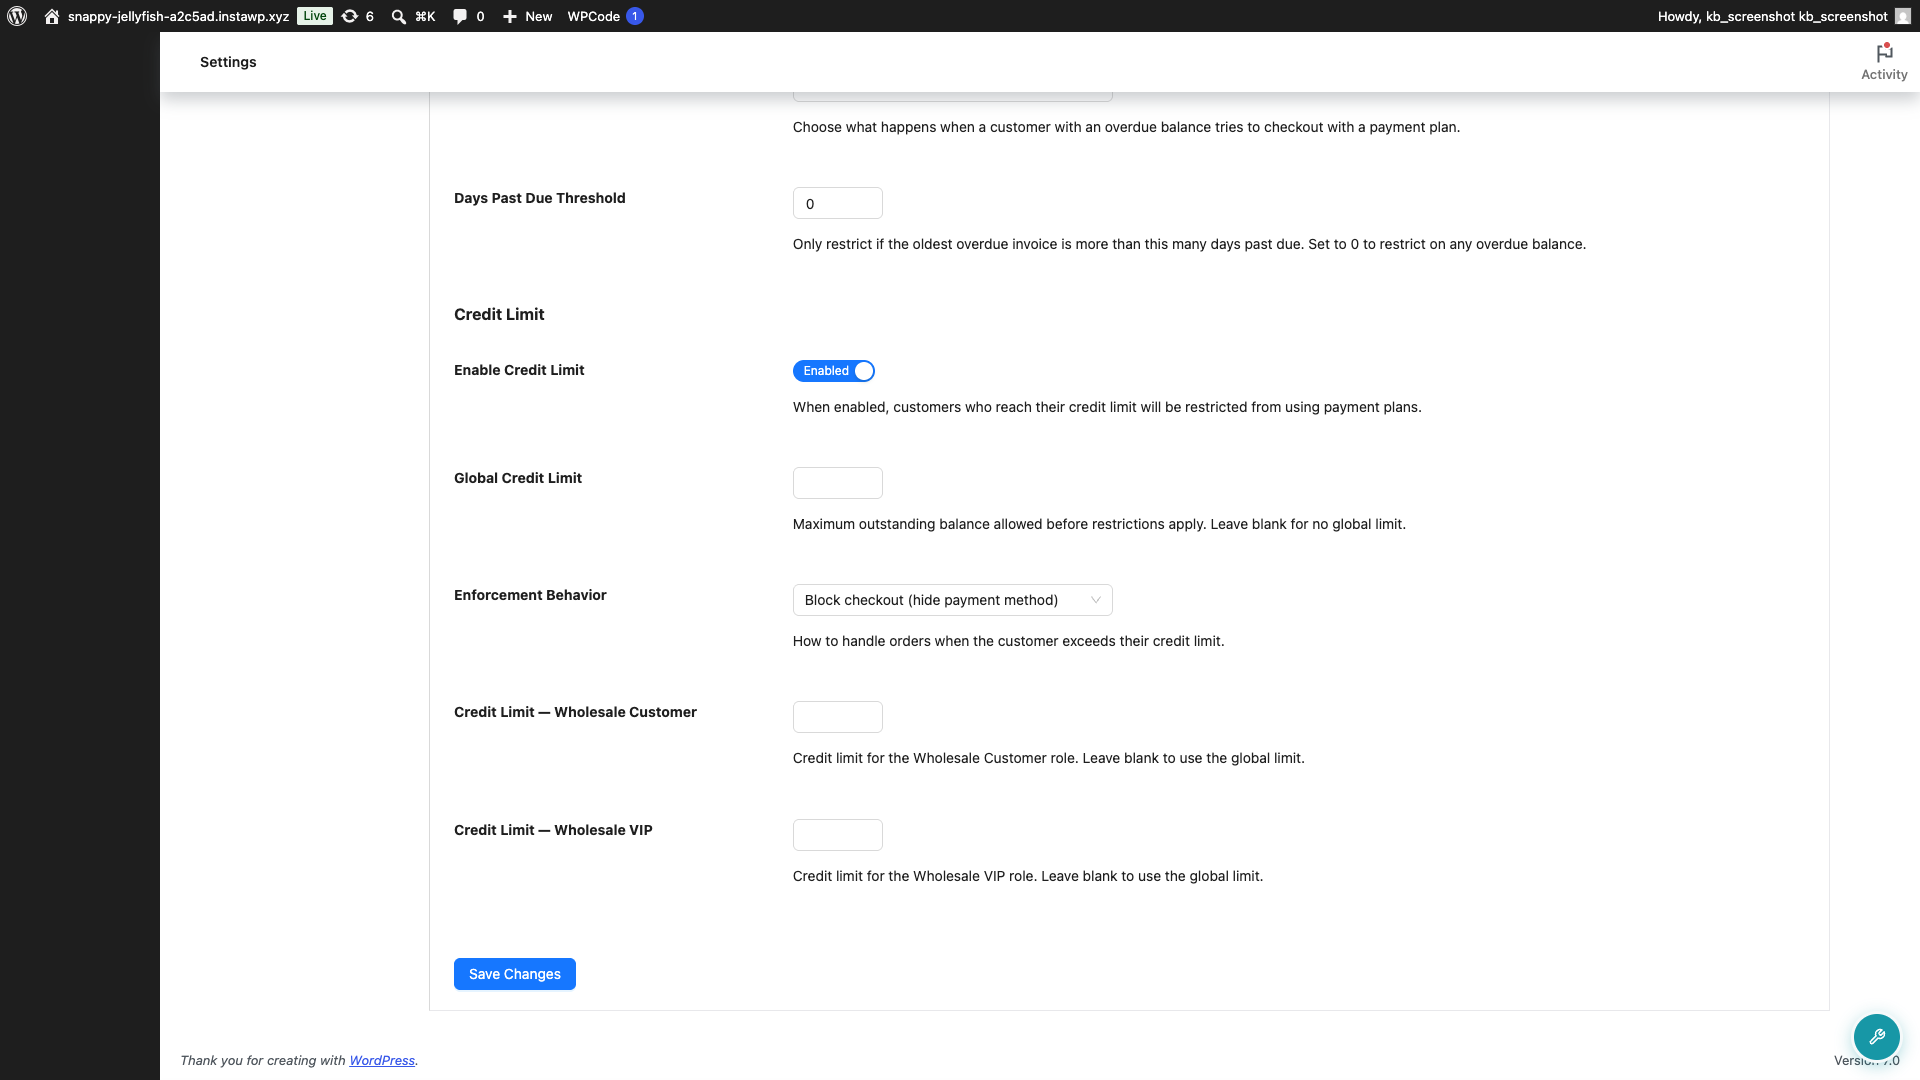Focus the Wholesale Customer credit limit field
Image resolution: width=1920 pixels, height=1080 pixels.
coord(837,717)
